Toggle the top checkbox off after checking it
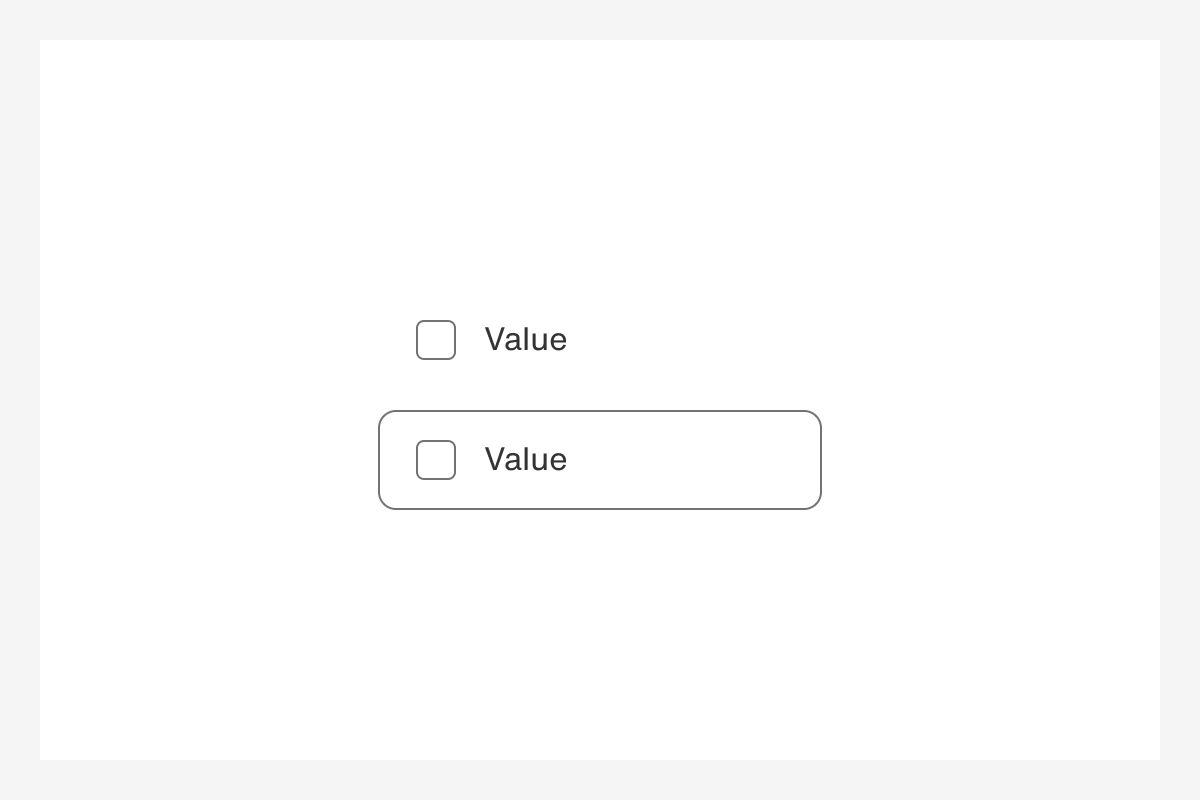 (x=435, y=340)
